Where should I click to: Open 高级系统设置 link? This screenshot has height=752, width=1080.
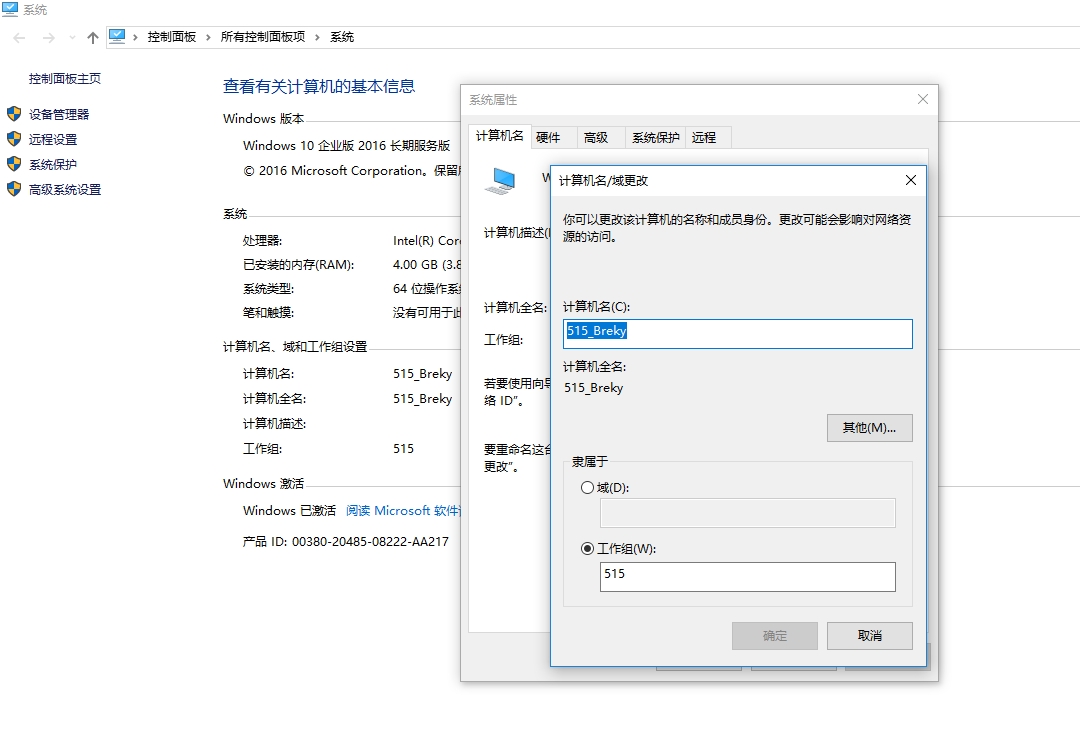pos(65,189)
